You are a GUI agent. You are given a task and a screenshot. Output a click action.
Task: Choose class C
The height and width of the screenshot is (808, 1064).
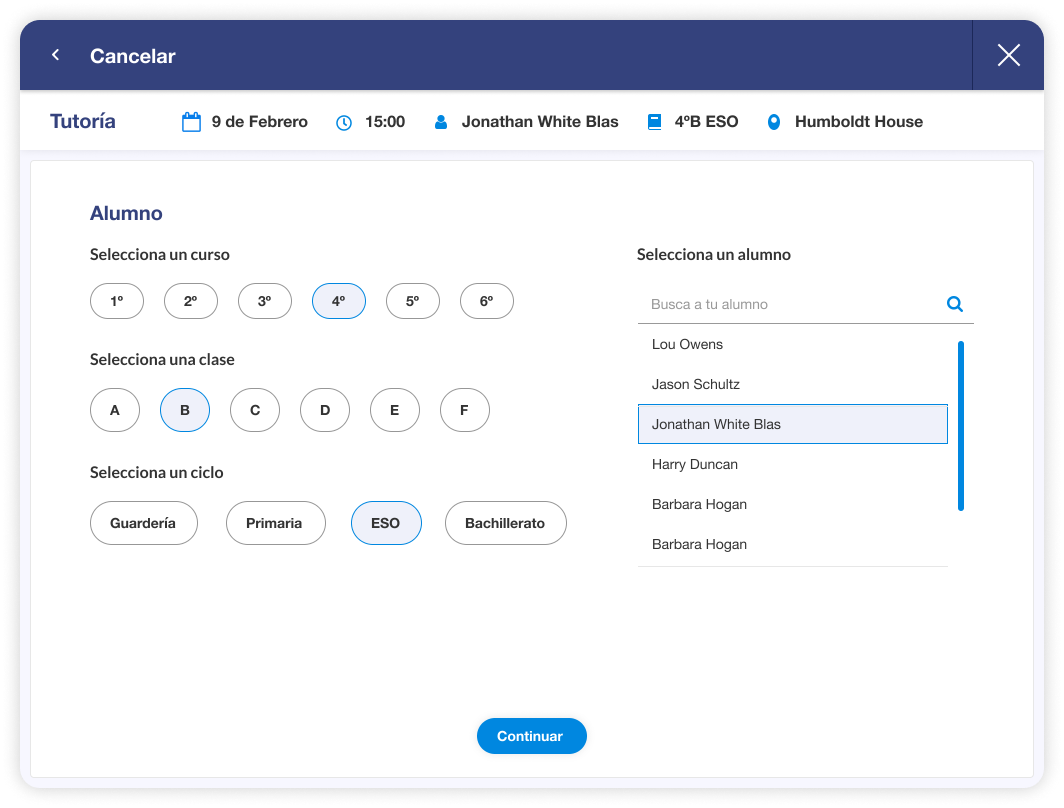[254, 410]
